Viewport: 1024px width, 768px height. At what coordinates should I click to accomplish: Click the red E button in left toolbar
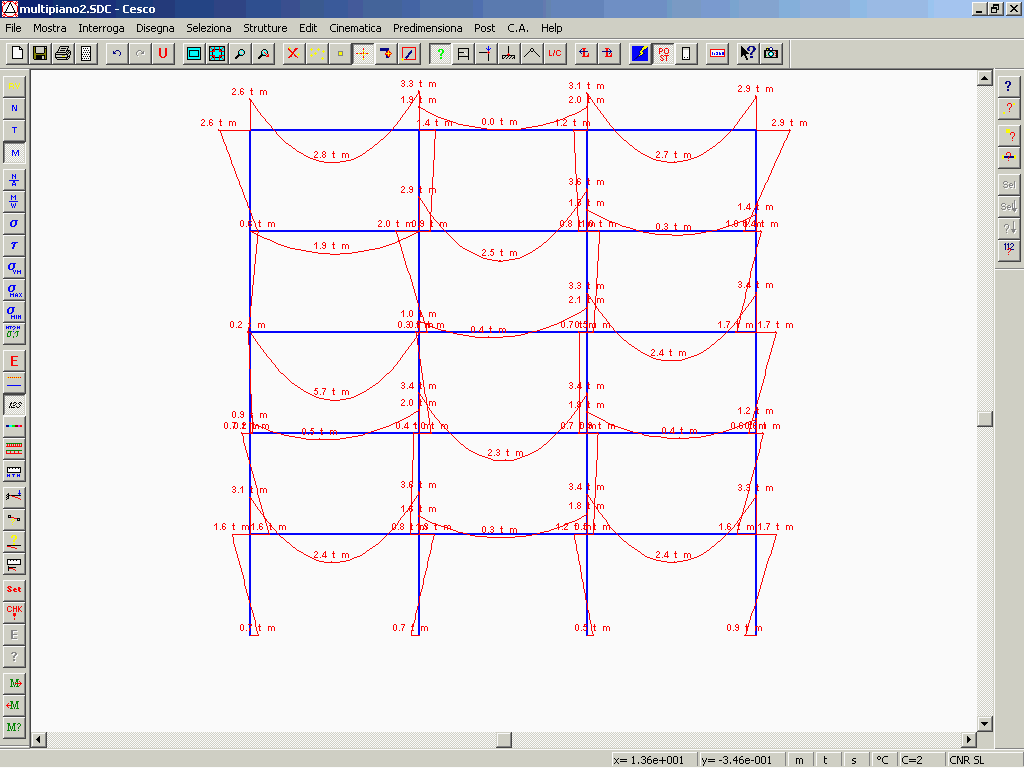click(x=14, y=361)
